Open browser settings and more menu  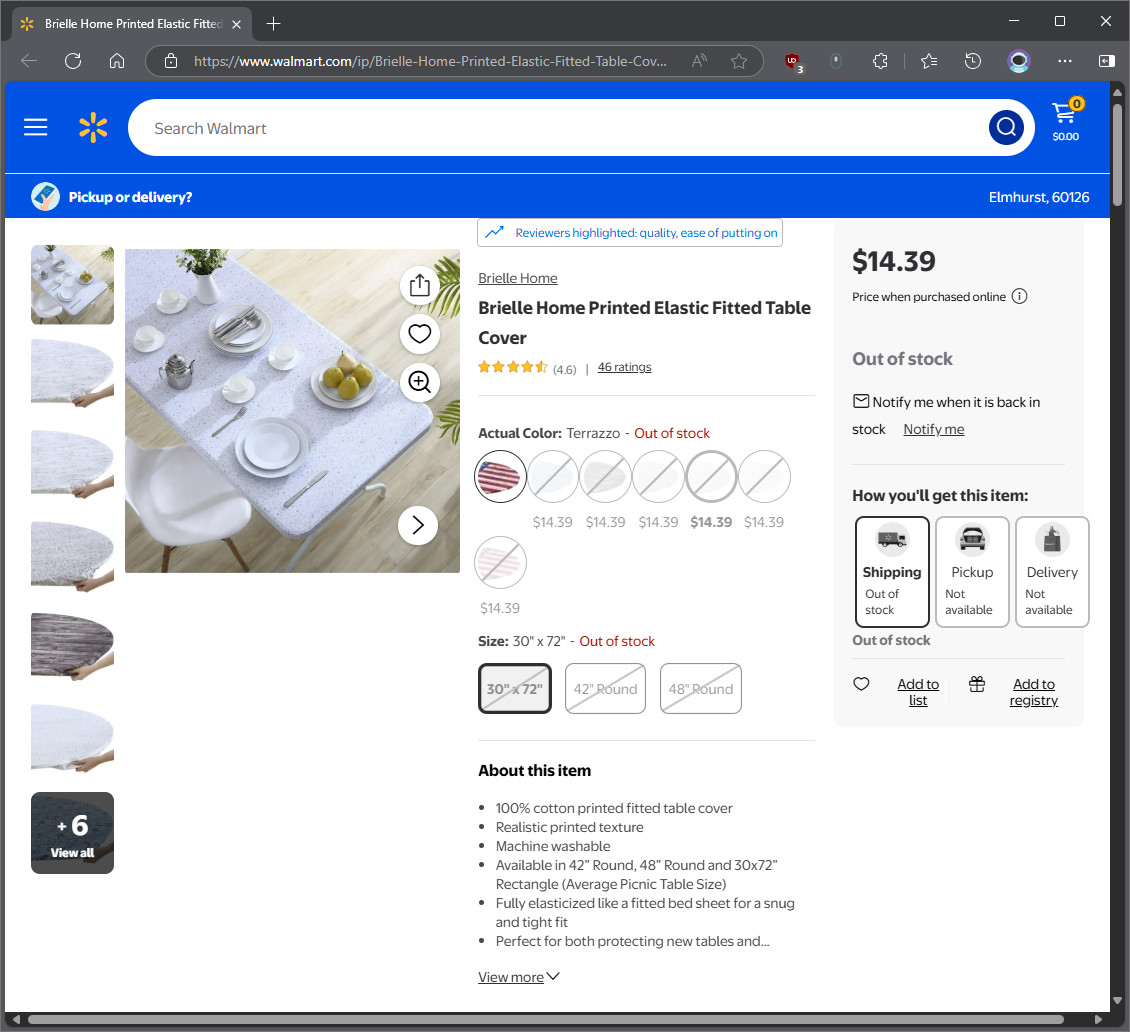(x=1064, y=61)
